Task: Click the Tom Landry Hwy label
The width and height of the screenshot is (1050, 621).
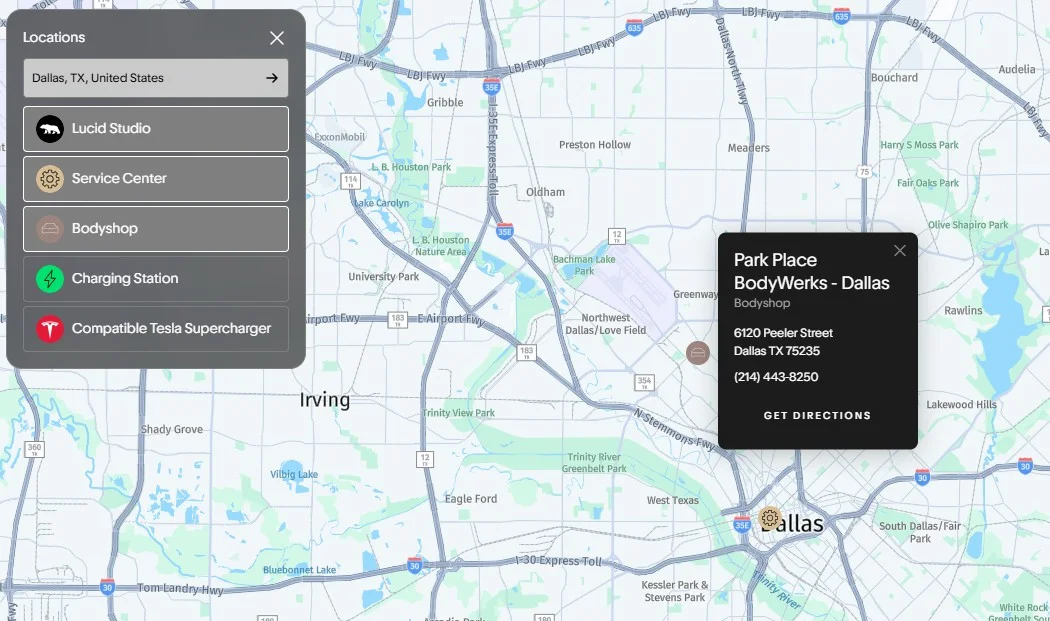Action: 179,589
